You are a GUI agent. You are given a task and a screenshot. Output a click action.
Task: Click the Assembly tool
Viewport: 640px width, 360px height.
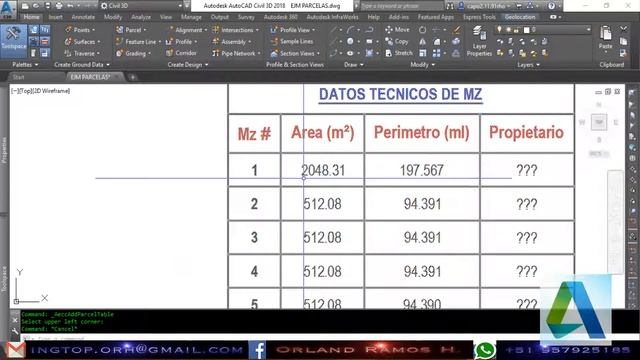pos(231,42)
